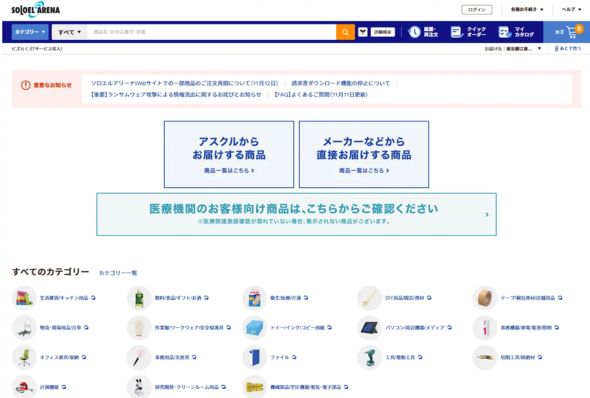Click the yellow machine parts category thumbnail
This screenshot has height=398, width=590.
pos(254,387)
